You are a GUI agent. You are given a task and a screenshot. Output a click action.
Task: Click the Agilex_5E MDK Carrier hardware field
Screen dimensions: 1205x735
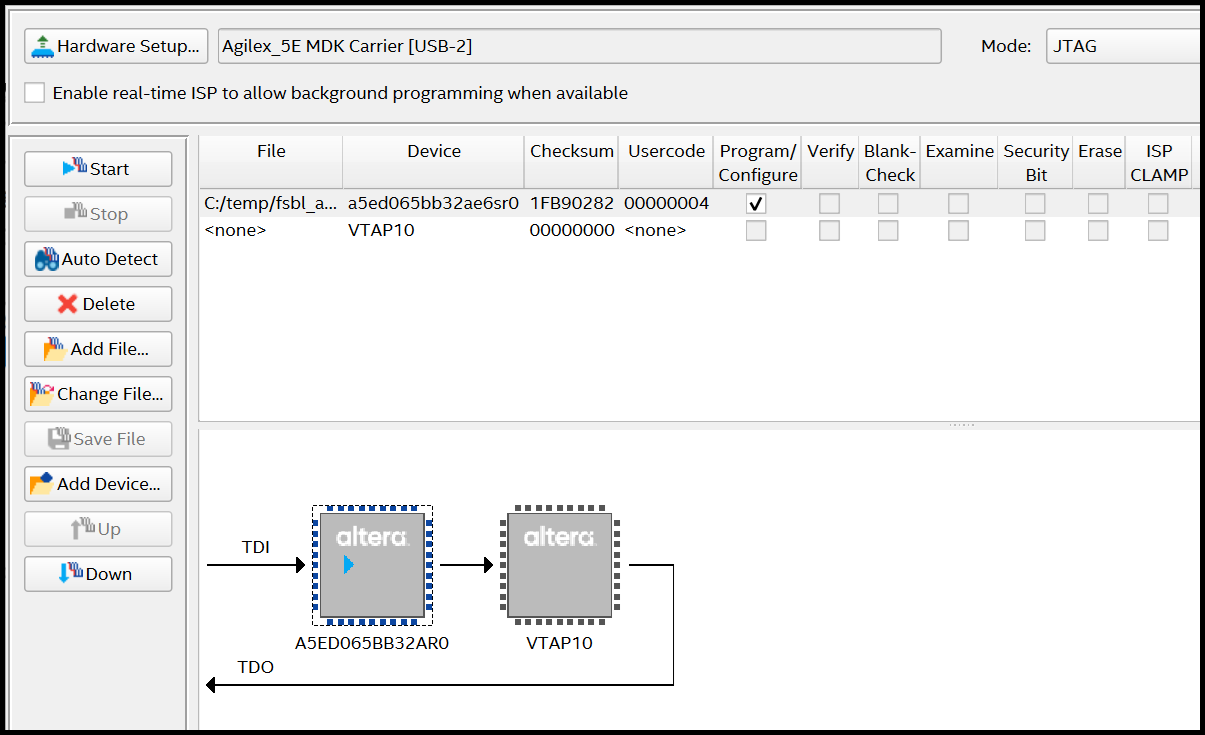(x=579, y=46)
